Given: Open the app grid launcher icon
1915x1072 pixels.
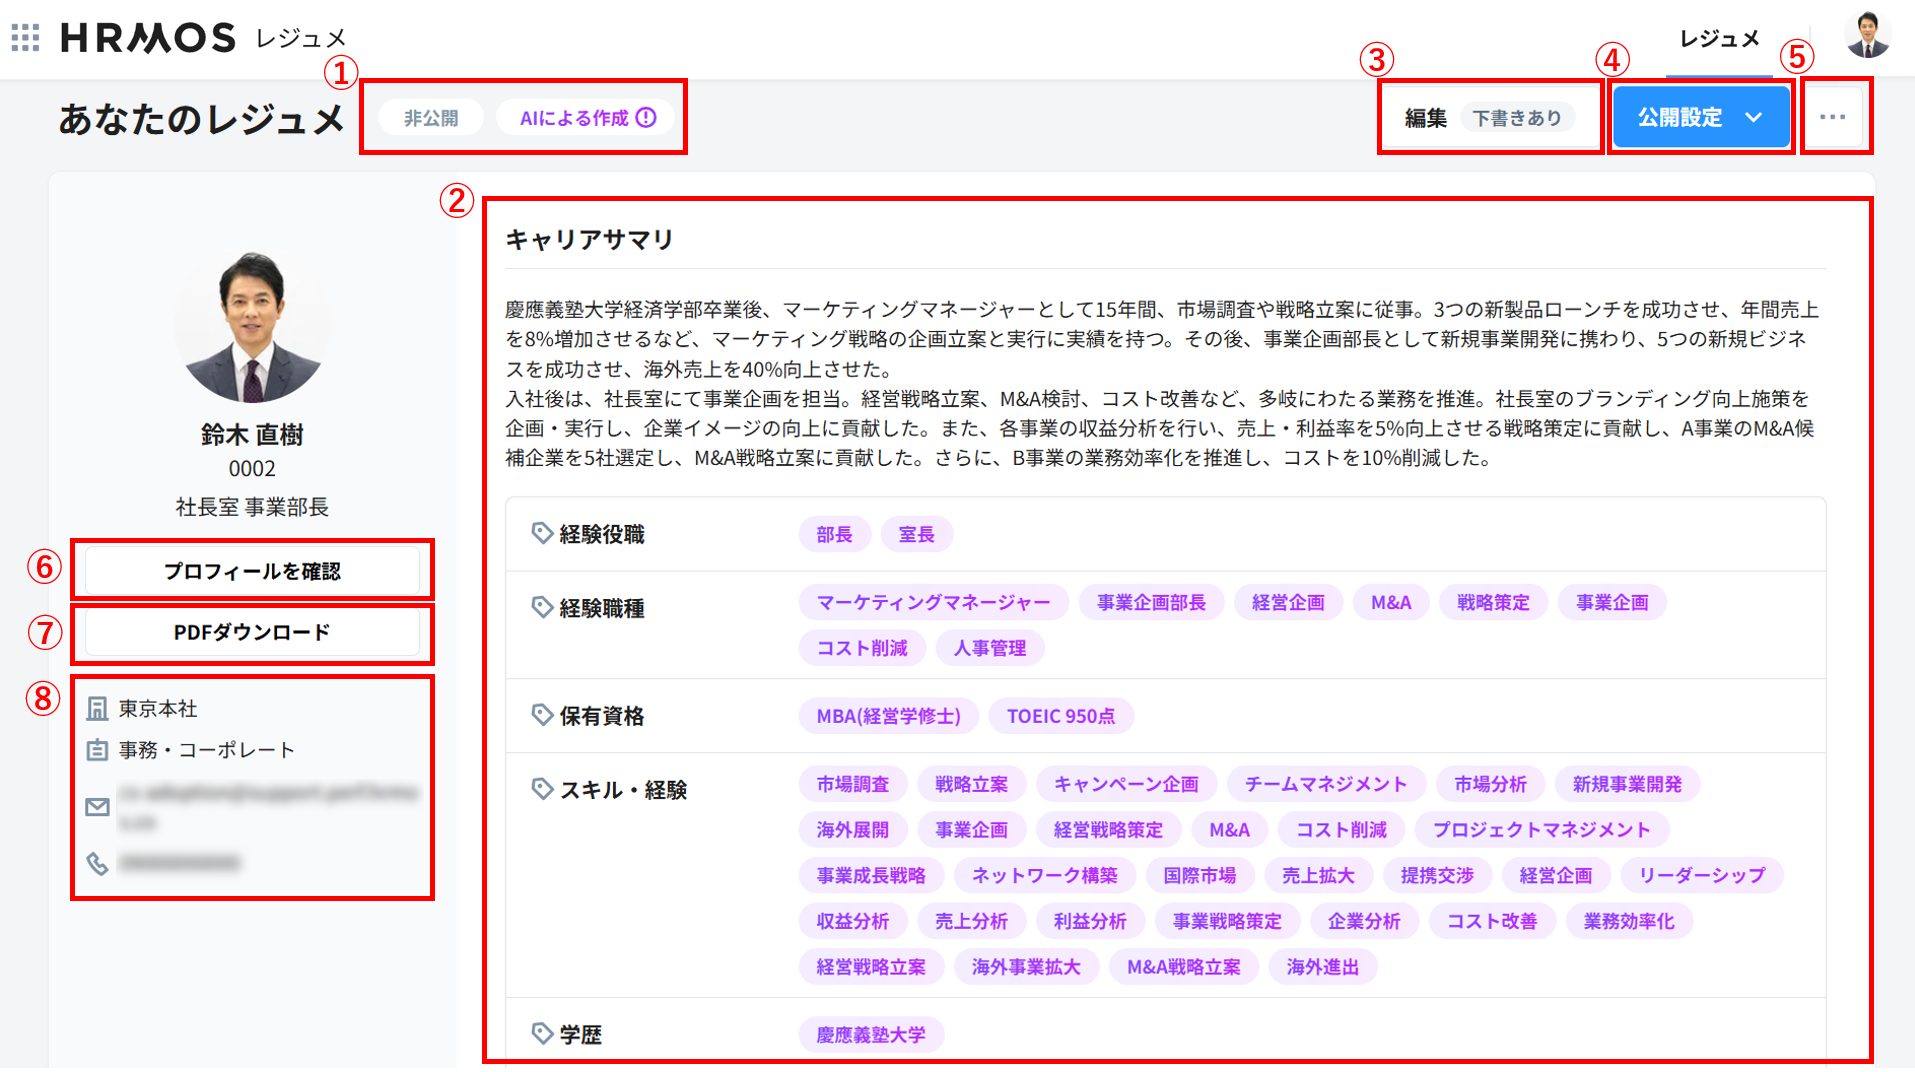Looking at the screenshot, I should point(25,38).
